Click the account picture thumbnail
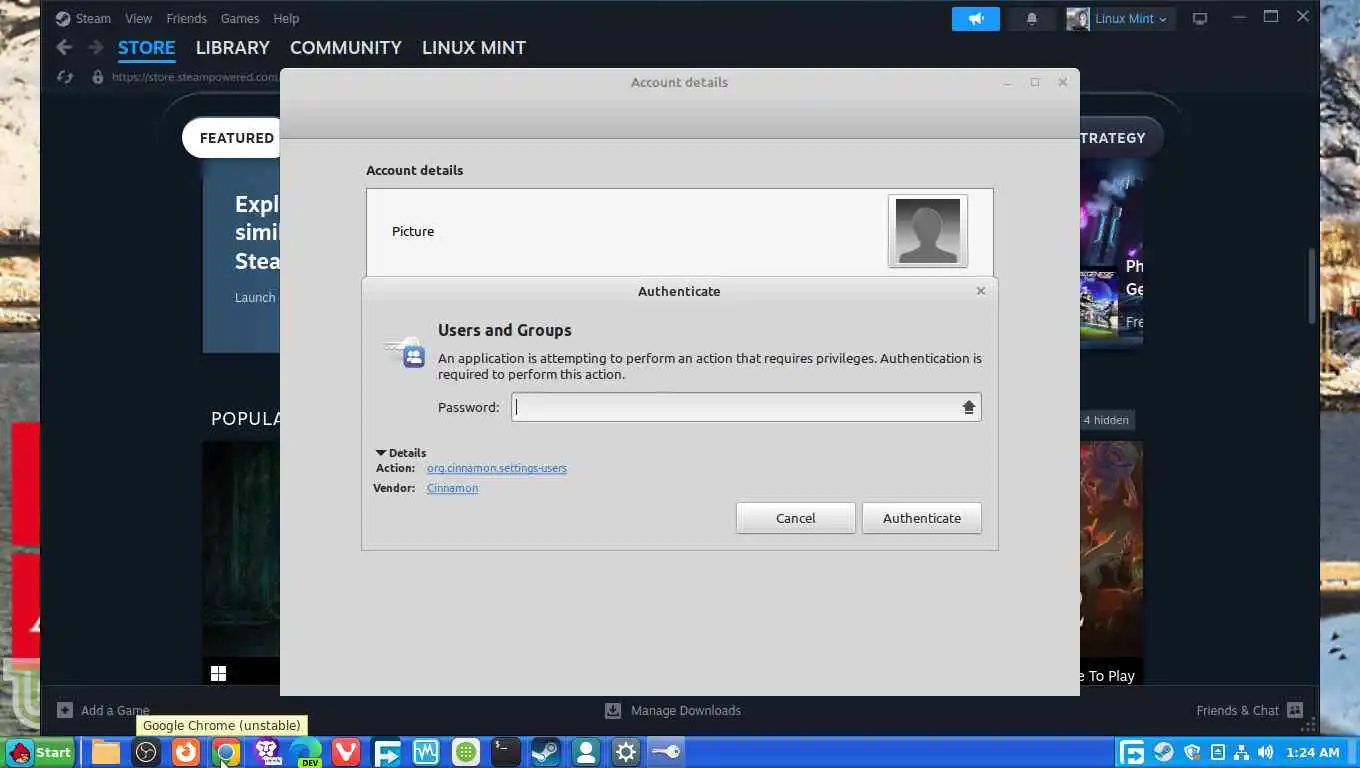1360x768 pixels. pyautogui.click(x=928, y=231)
